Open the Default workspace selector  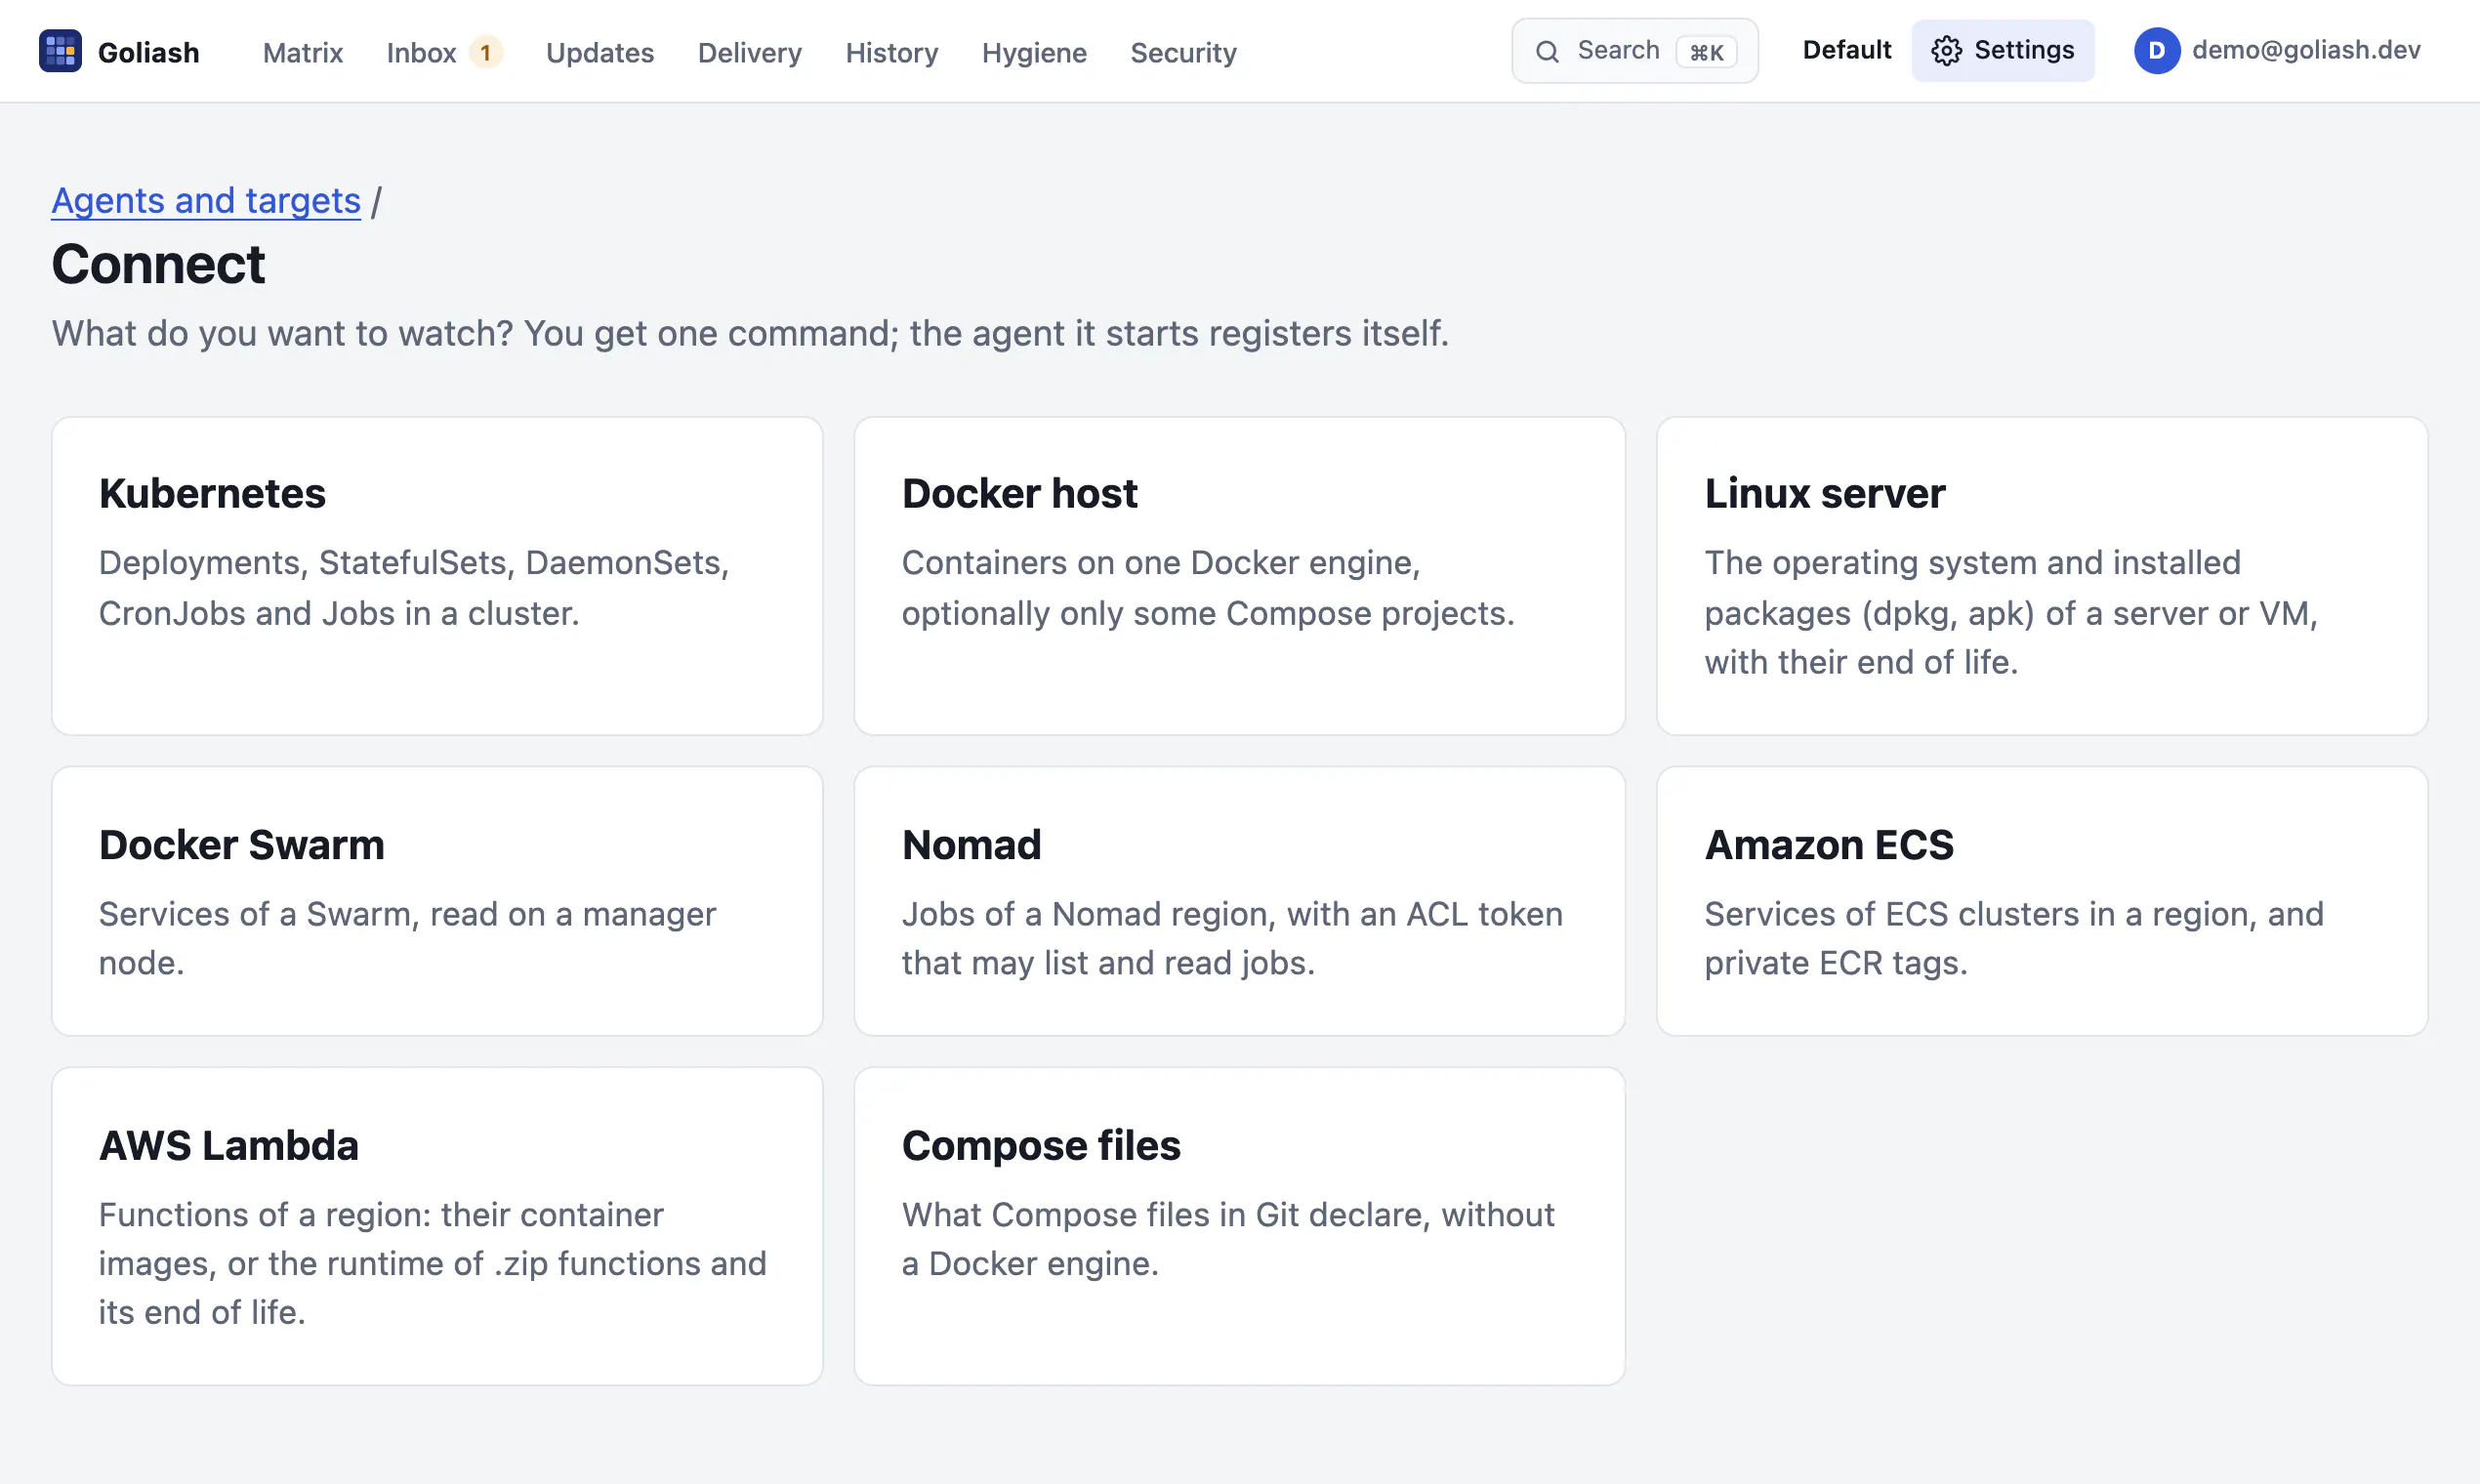[x=1846, y=50]
